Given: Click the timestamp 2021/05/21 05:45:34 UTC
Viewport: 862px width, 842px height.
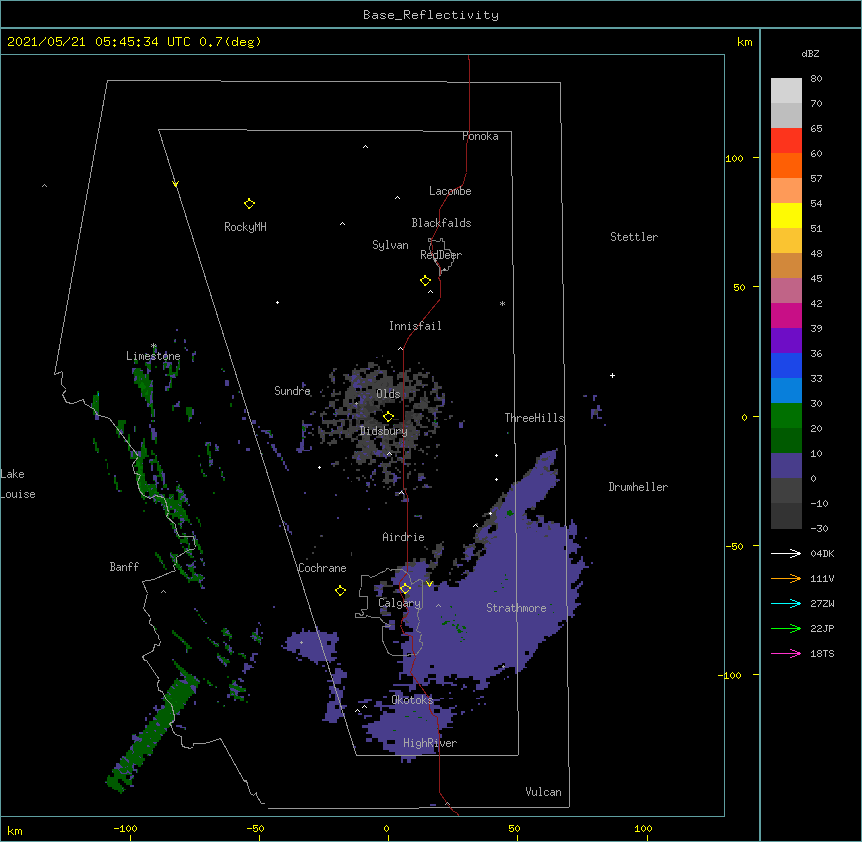Looking at the screenshot, I should pos(99,42).
